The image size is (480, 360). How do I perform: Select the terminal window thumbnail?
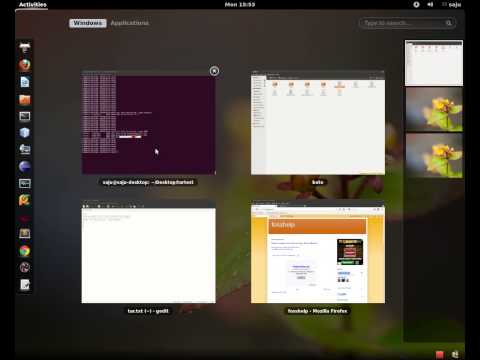149,122
